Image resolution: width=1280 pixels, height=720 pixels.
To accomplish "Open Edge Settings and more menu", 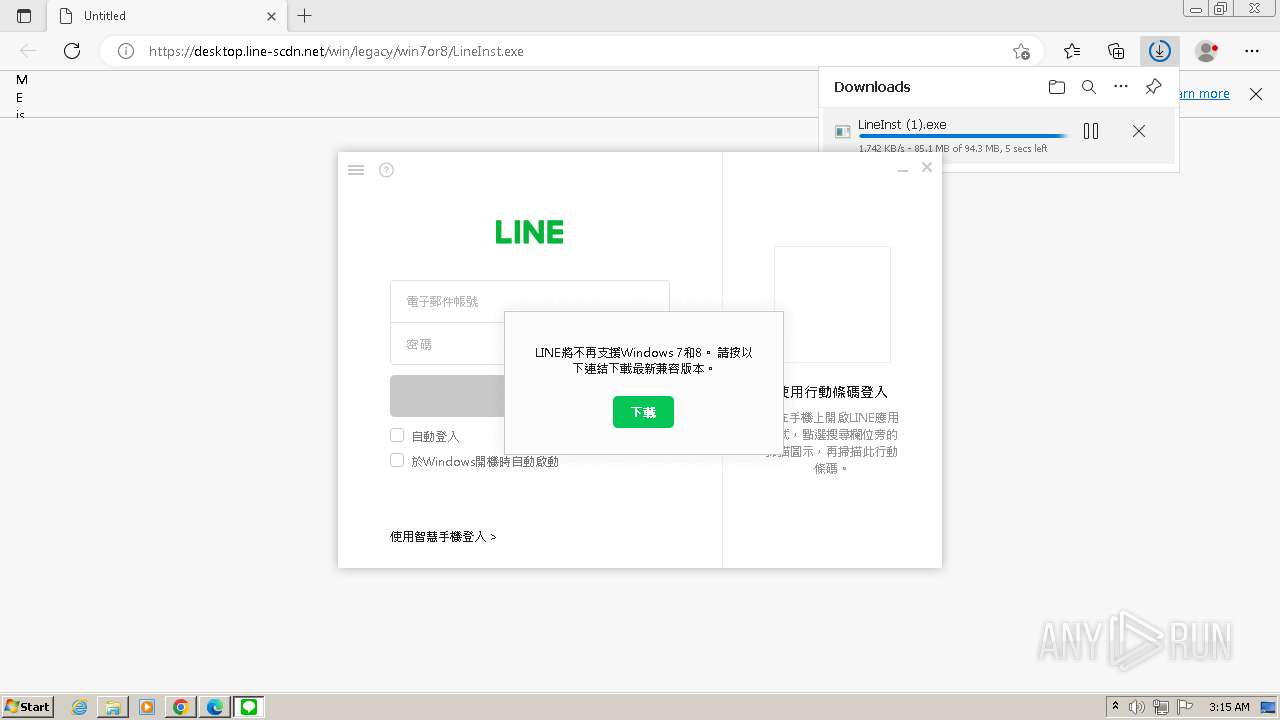I will (1252, 51).
